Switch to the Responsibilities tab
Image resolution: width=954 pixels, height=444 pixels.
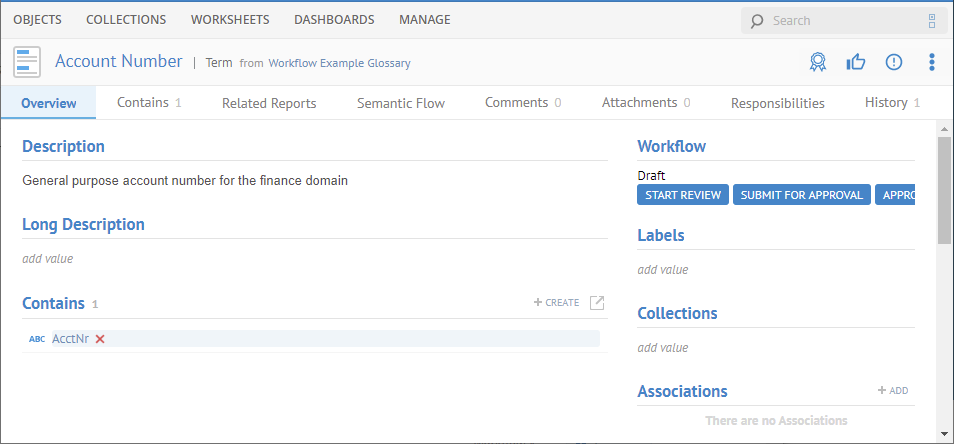(x=777, y=103)
